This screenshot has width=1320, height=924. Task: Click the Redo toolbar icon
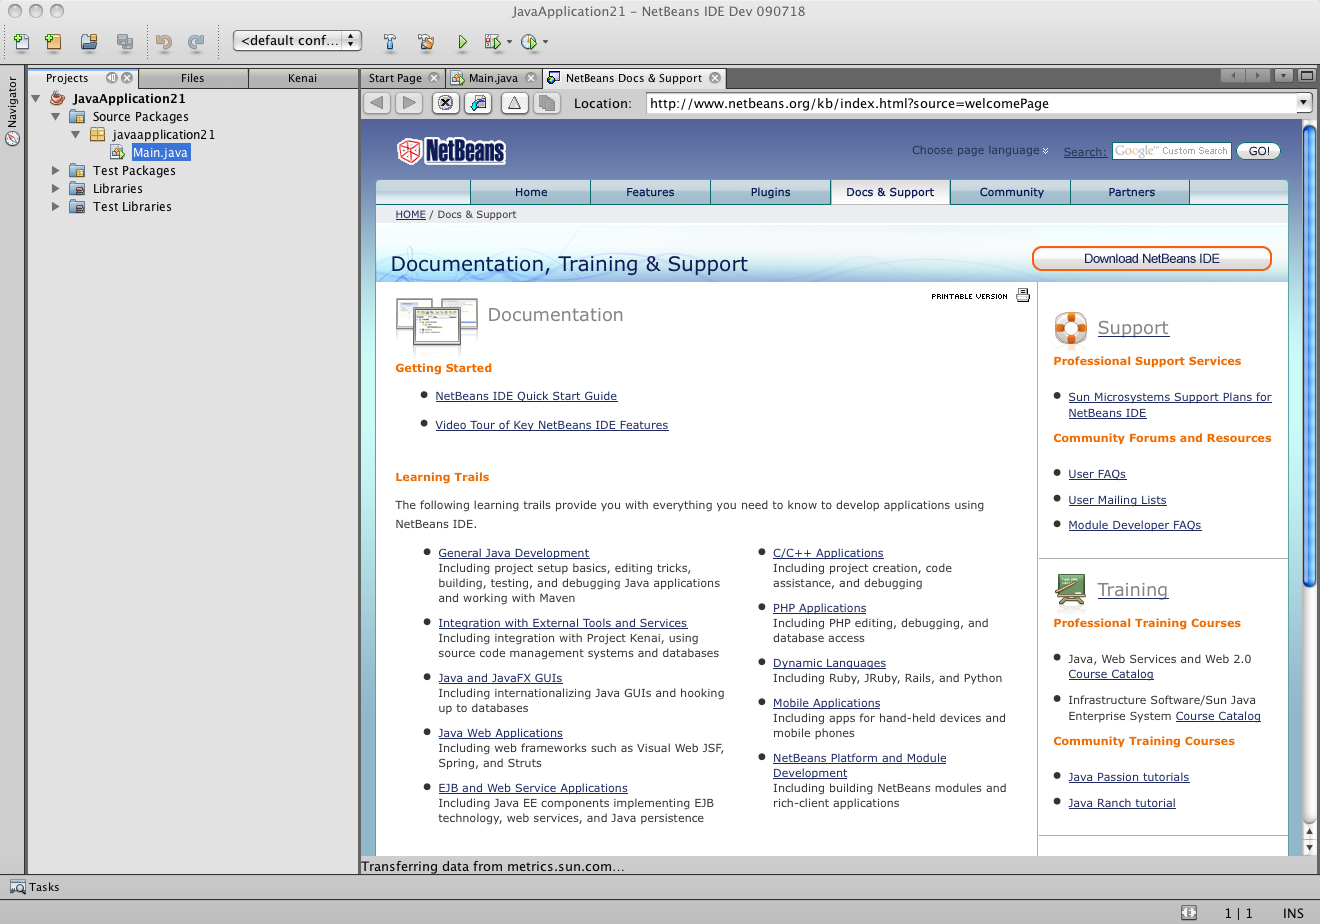(x=196, y=42)
